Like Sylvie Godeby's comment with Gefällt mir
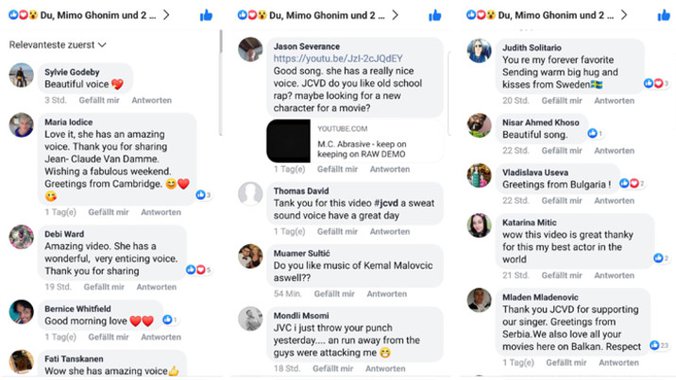This screenshot has height=380, width=676. coord(99,100)
